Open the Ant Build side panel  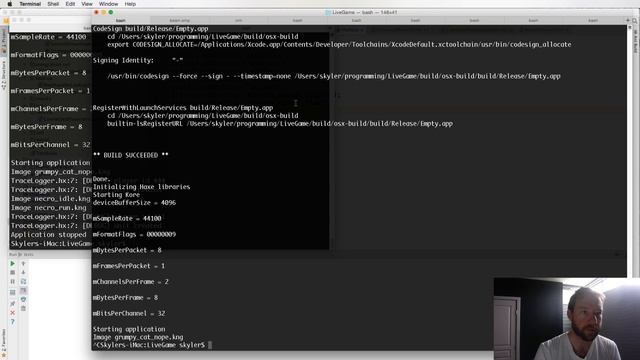pyautogui.click(x=635, y=41)
